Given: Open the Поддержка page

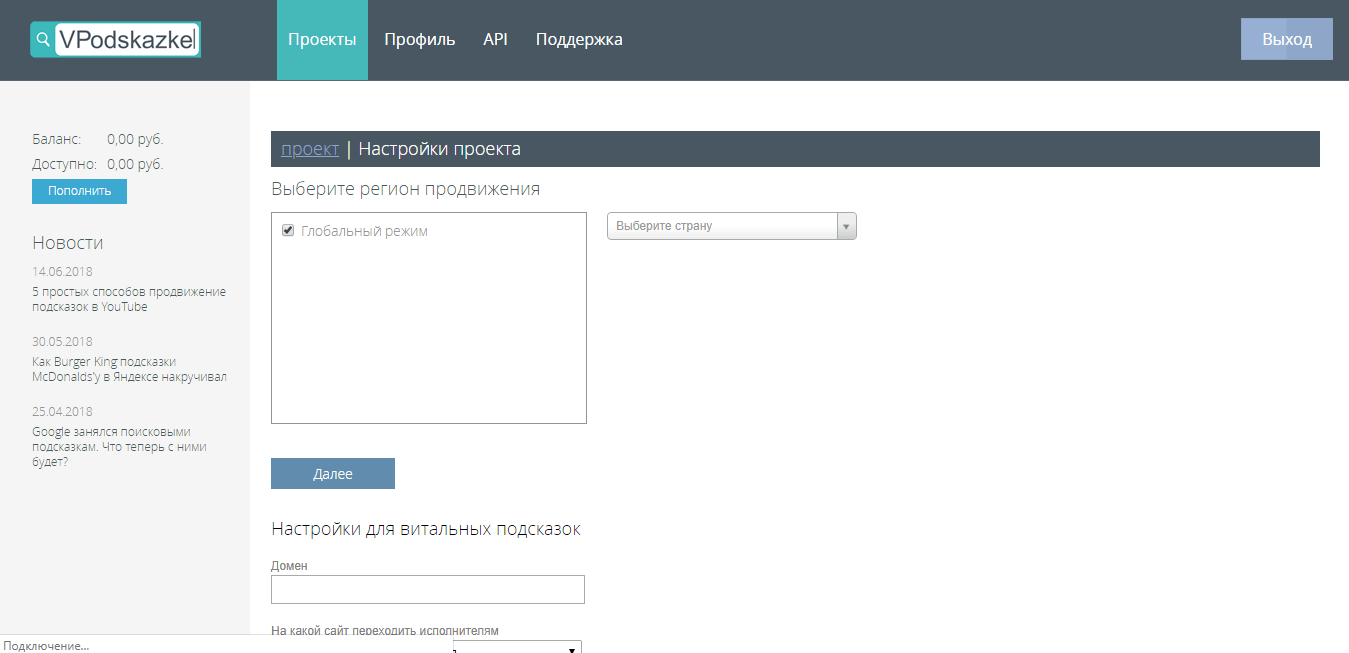Looking at the screenshot, I should 579,40.
